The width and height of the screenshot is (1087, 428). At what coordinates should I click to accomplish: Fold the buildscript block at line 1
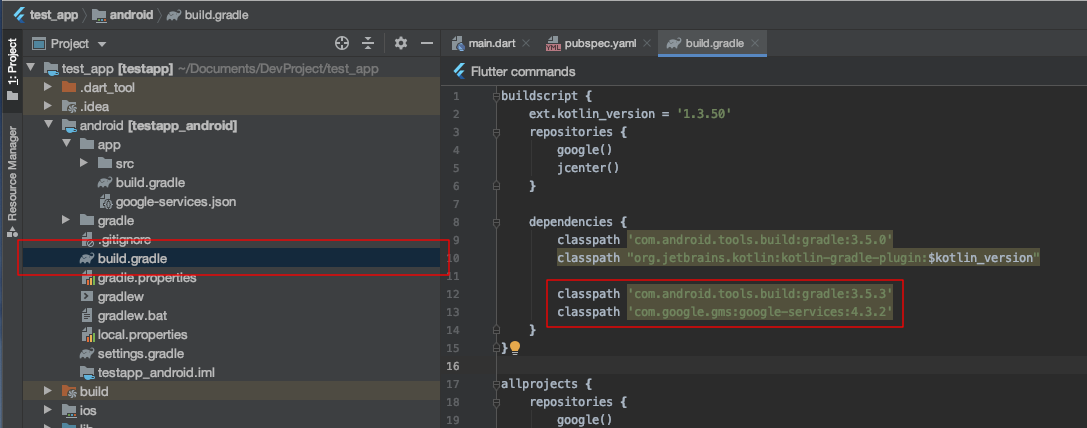coord(495,96)
